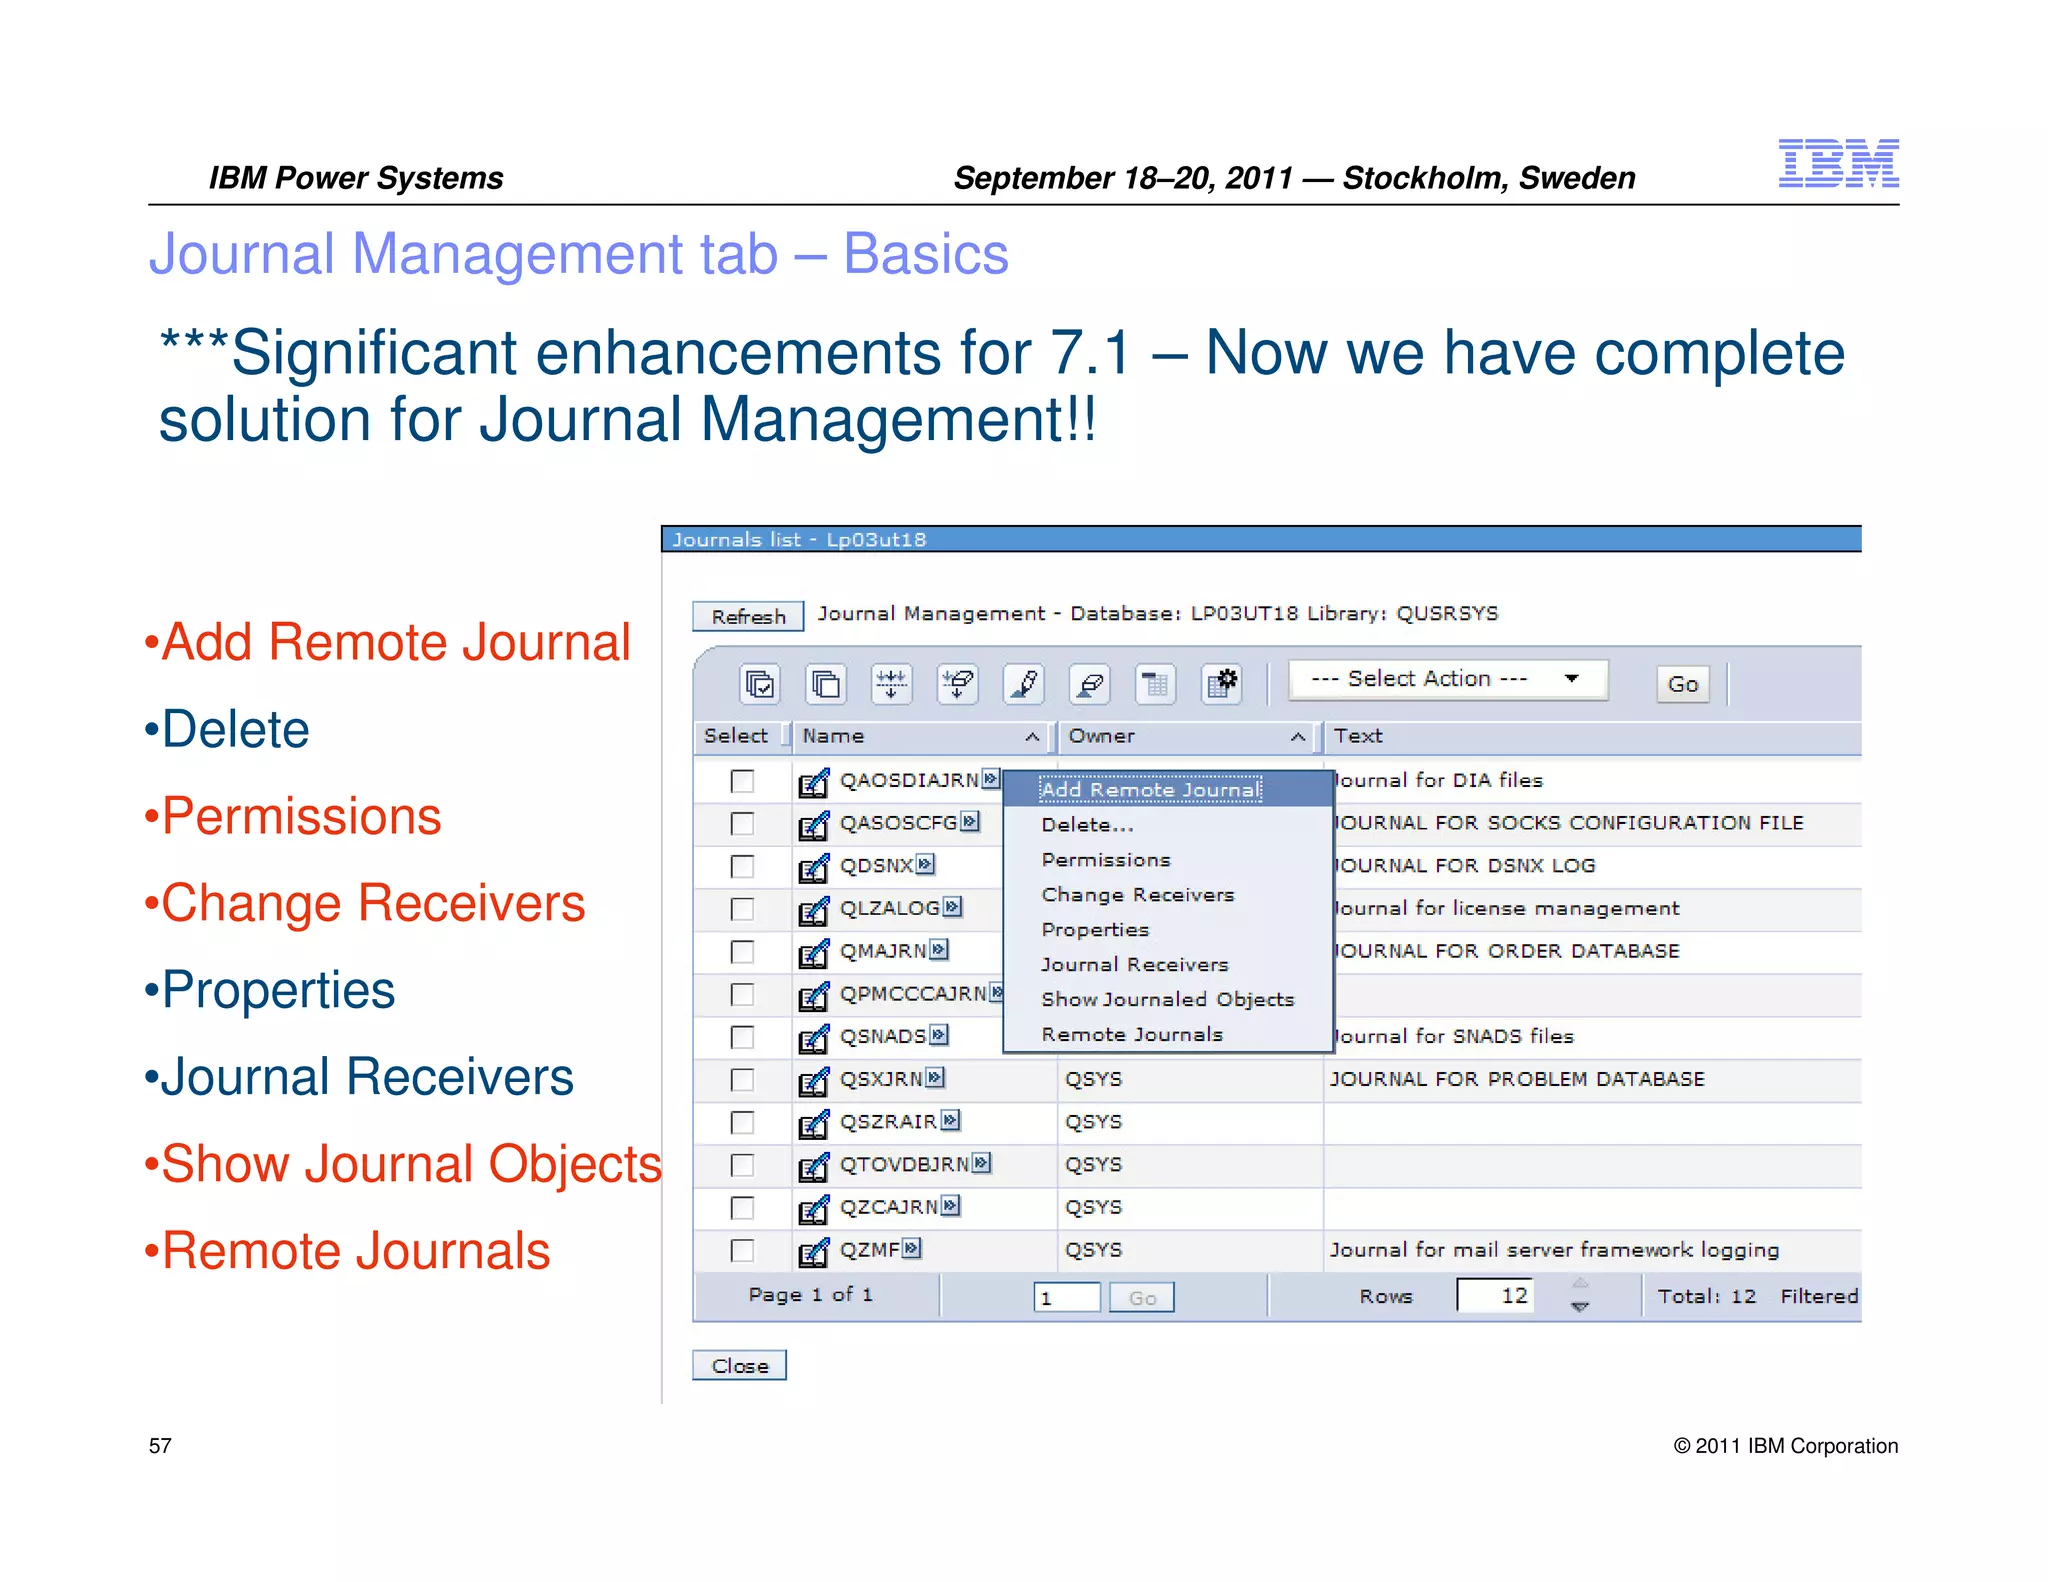2048x1582 pixels.
Task: Check the QPMCCCAJRN row checkbox
Action: click(x=742, y=995)
